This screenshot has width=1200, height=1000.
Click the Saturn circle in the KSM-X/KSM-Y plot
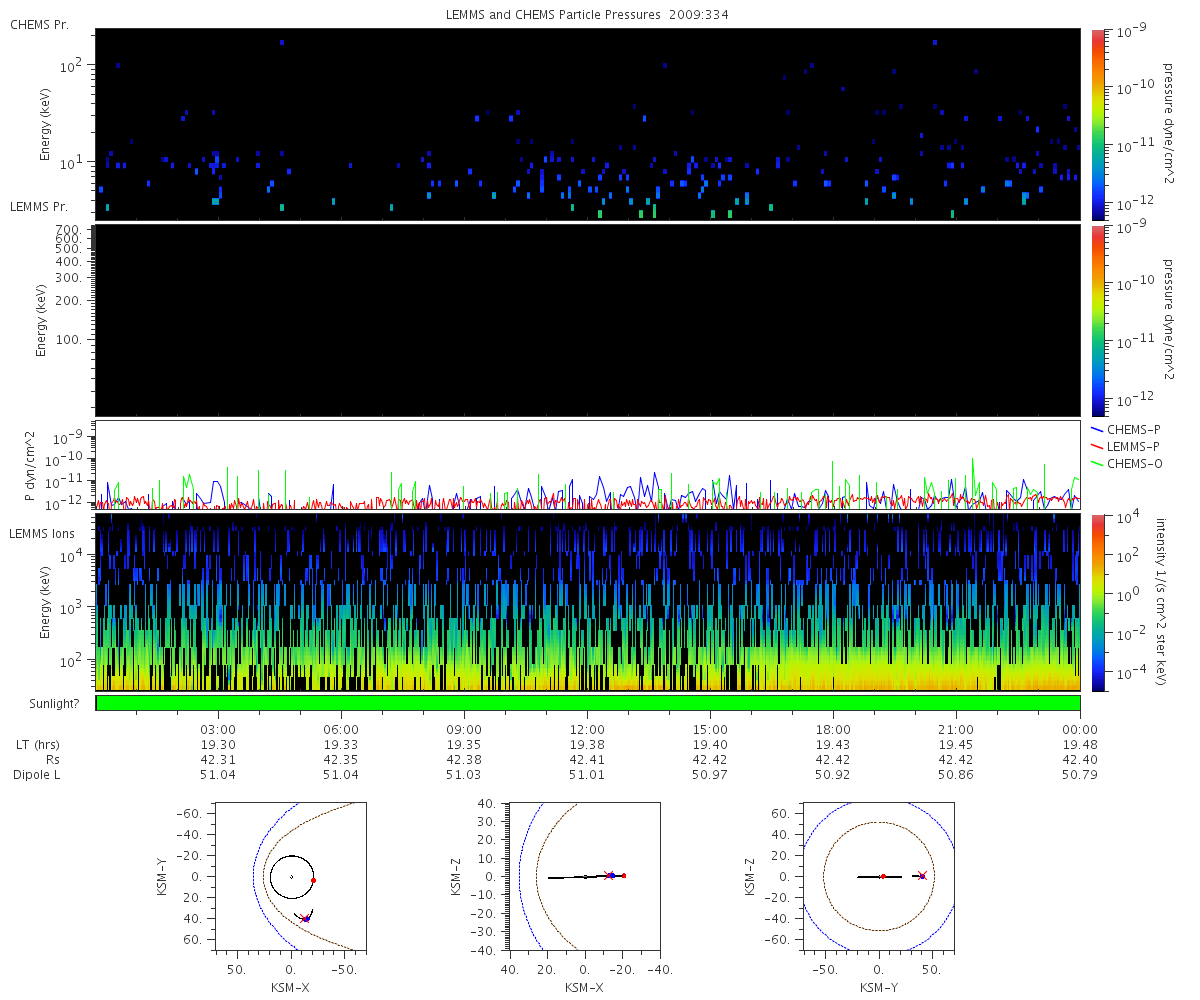tap(292, 877)
